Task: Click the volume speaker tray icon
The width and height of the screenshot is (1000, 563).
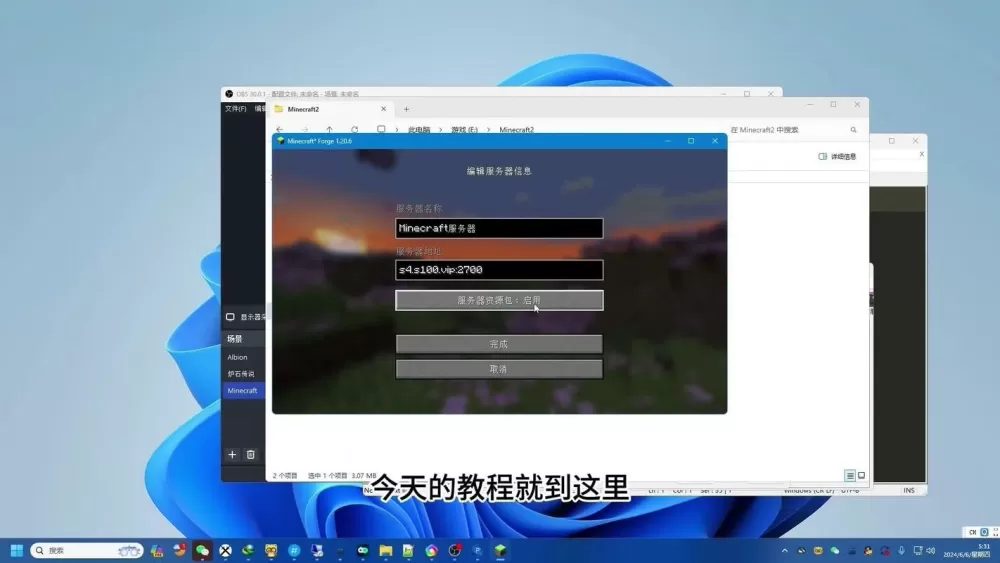Action: (930, 550)
